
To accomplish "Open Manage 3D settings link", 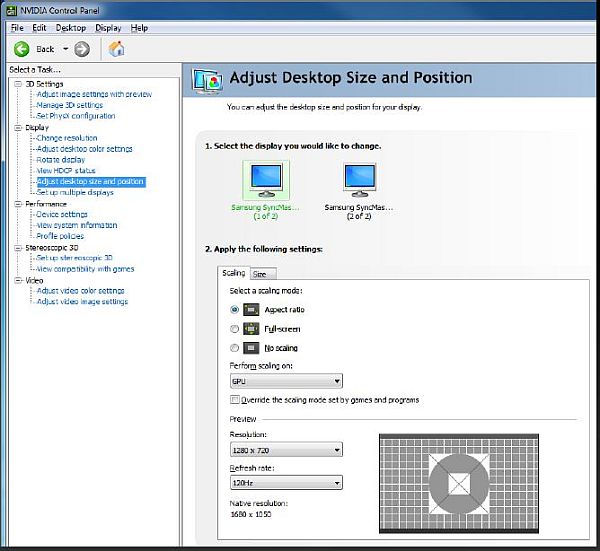I will 69,105.
